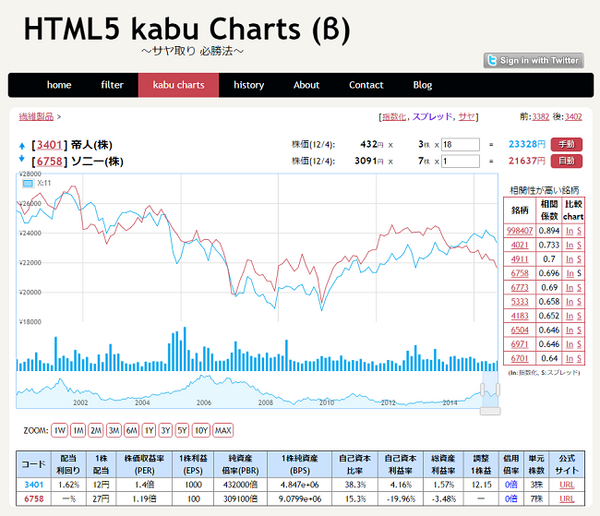Screen dimensions: 600x516
Task: Click the blue down arrow beside 6758
Action: (x=22, y=158)
